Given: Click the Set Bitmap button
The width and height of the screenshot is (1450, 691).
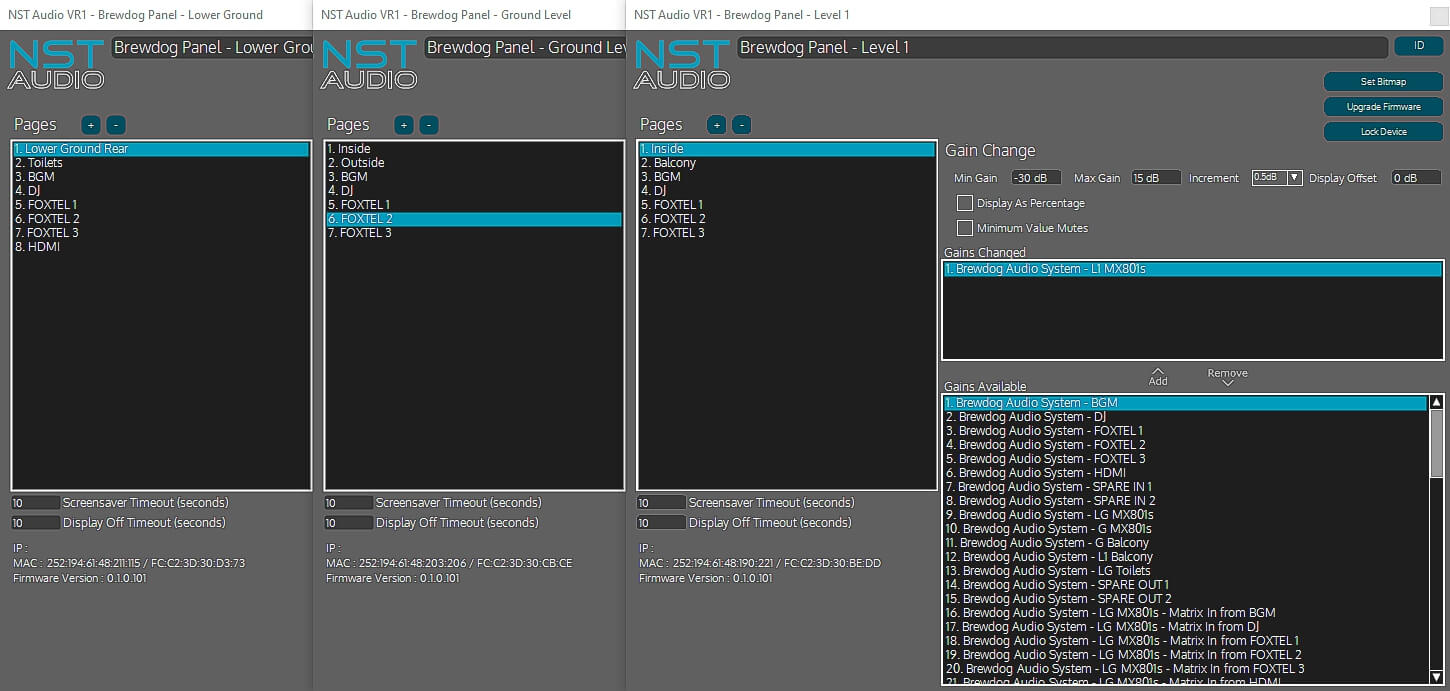Looking at the screenshot, I should click(x=1384, y=81).
